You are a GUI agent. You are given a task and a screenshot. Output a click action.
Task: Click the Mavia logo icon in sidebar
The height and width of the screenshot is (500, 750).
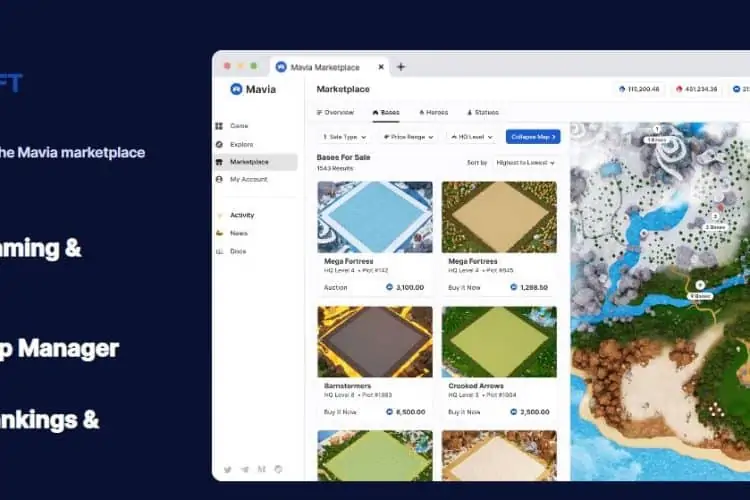click(236, 89)
